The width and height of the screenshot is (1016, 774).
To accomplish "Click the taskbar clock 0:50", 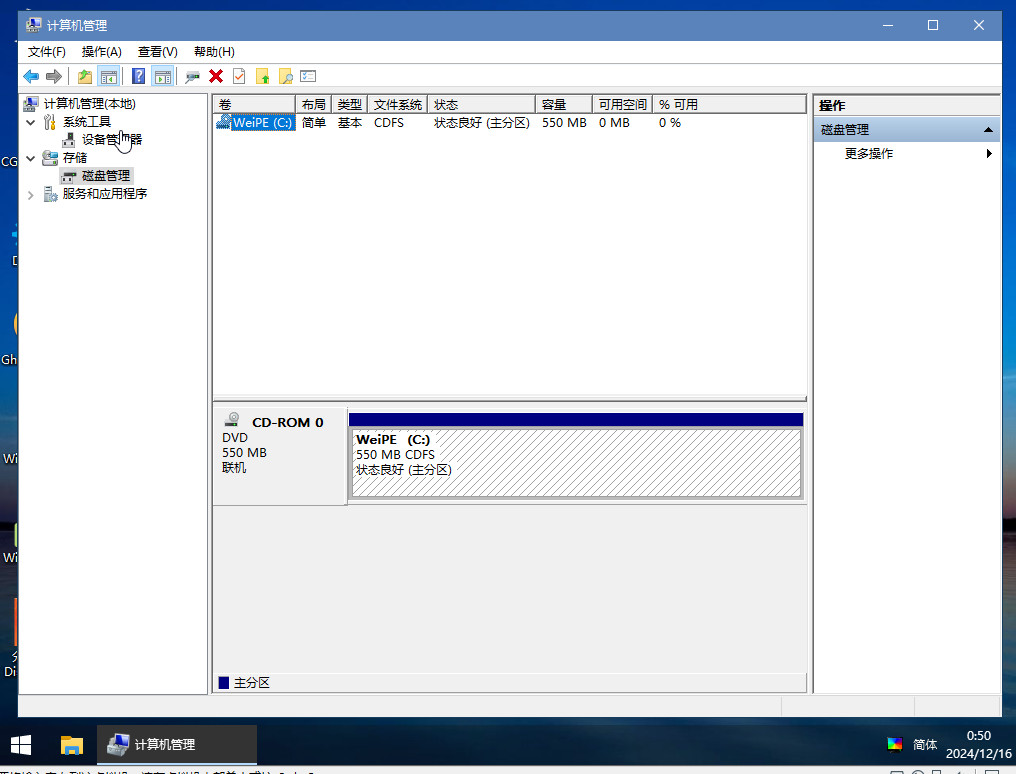I will coord(978,736).
